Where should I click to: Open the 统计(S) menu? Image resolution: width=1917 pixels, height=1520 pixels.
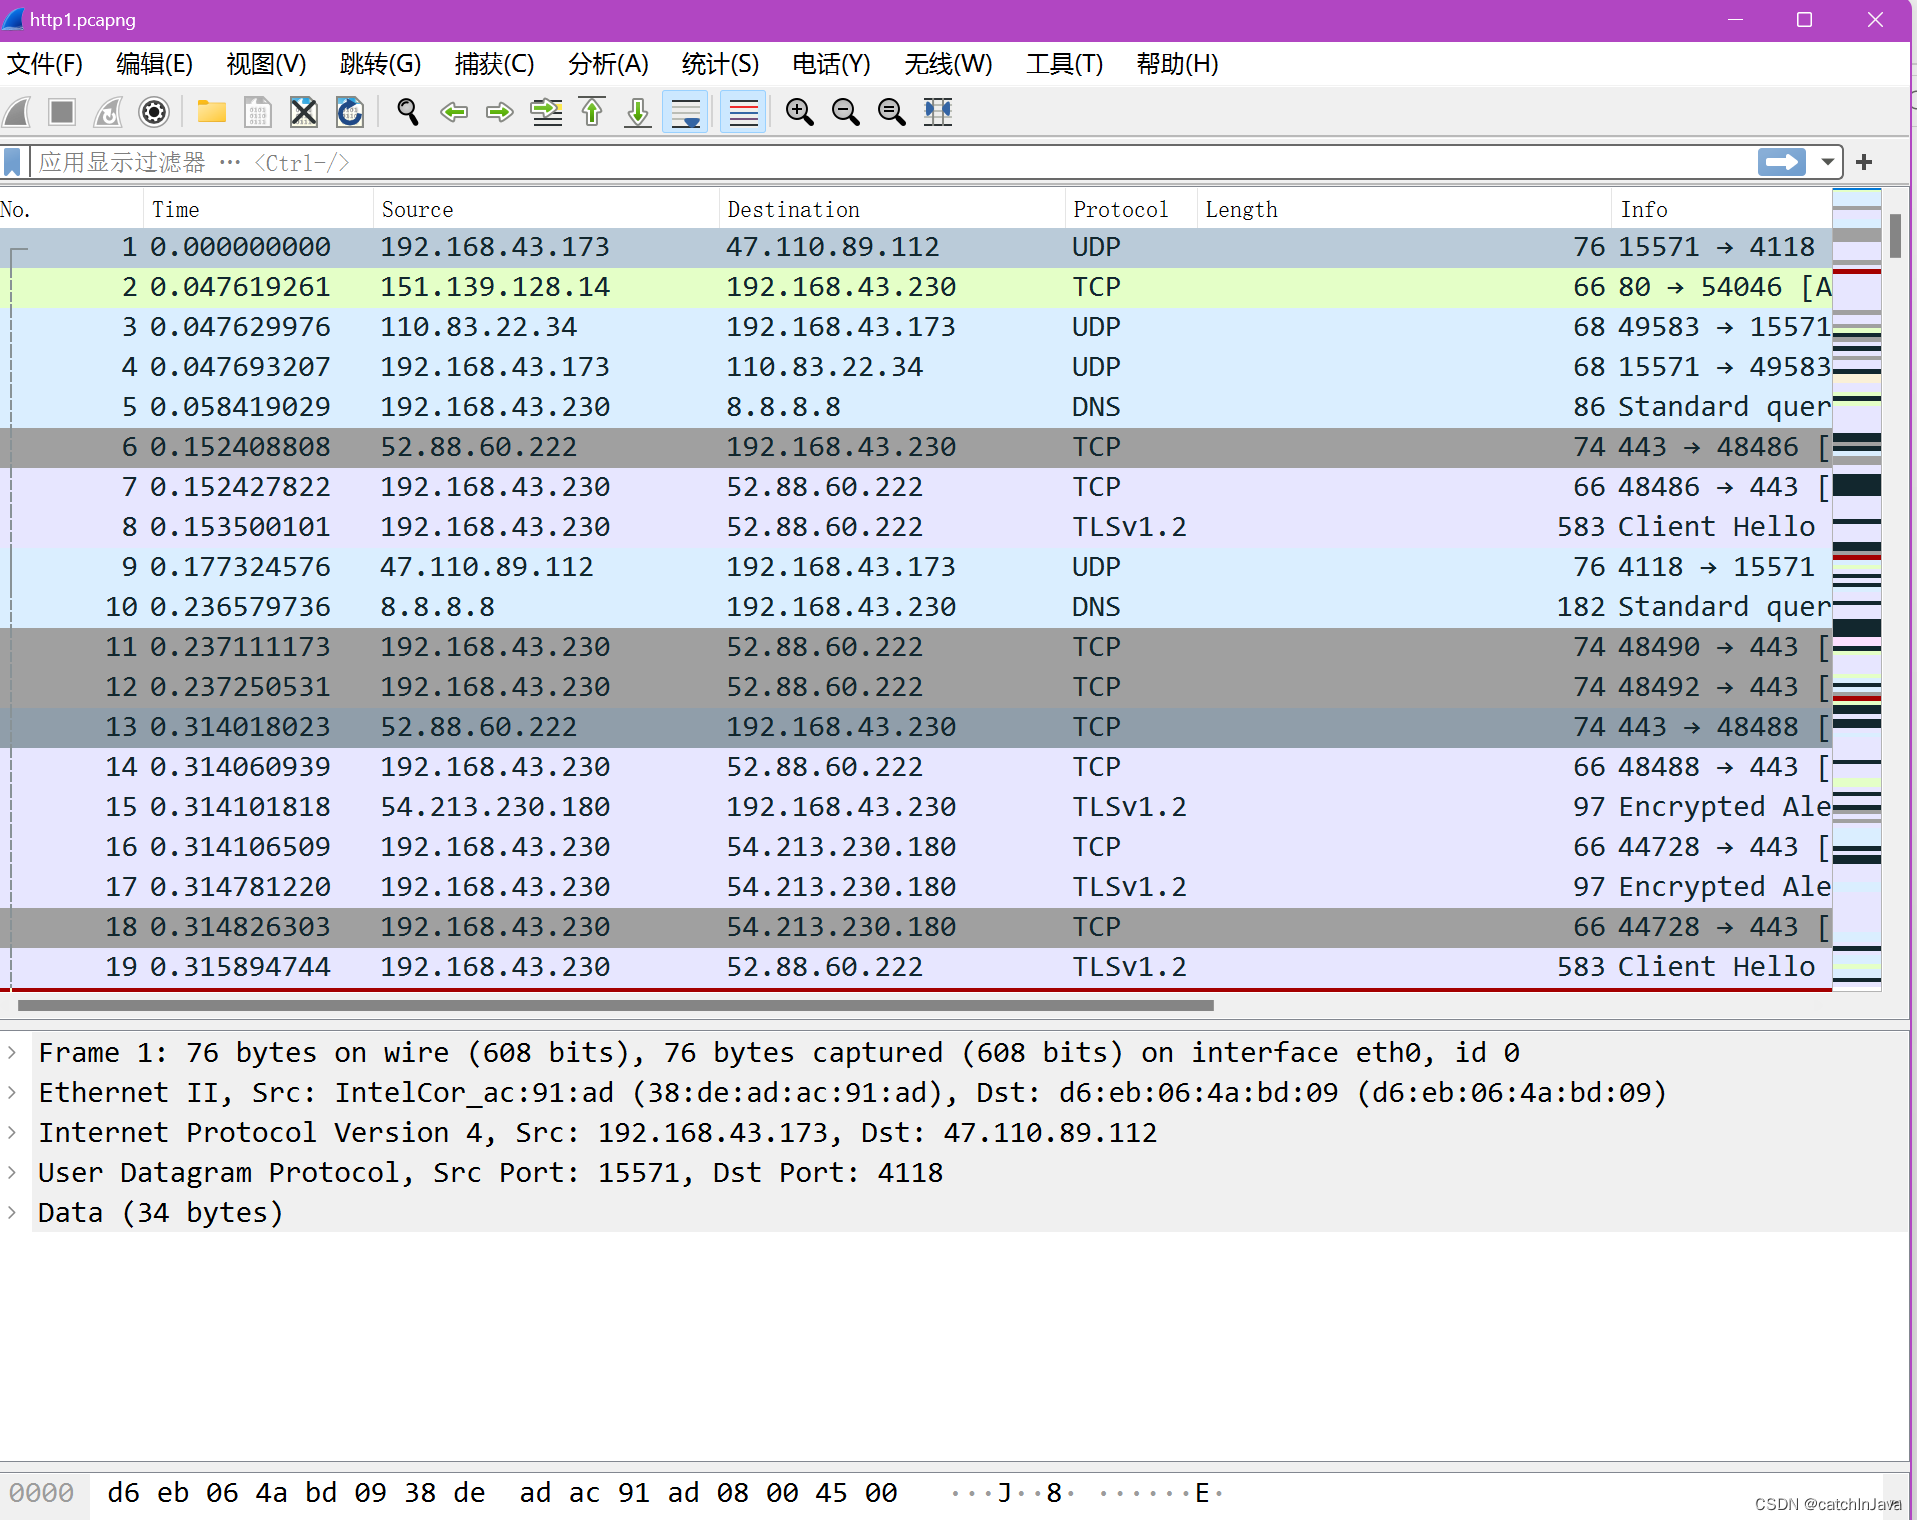point(720,64)
